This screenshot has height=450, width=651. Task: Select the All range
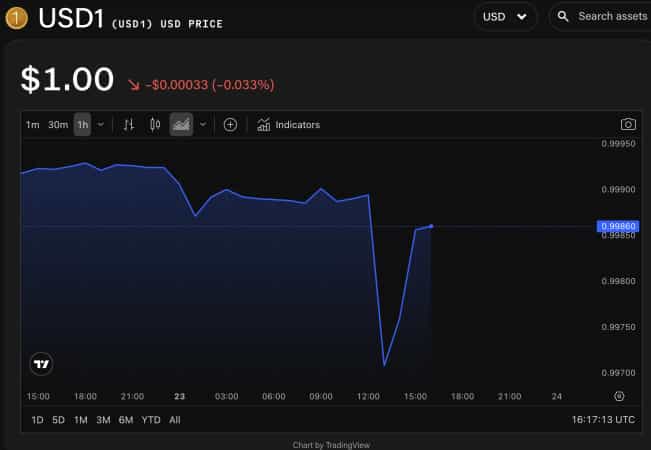click(175, 420)
